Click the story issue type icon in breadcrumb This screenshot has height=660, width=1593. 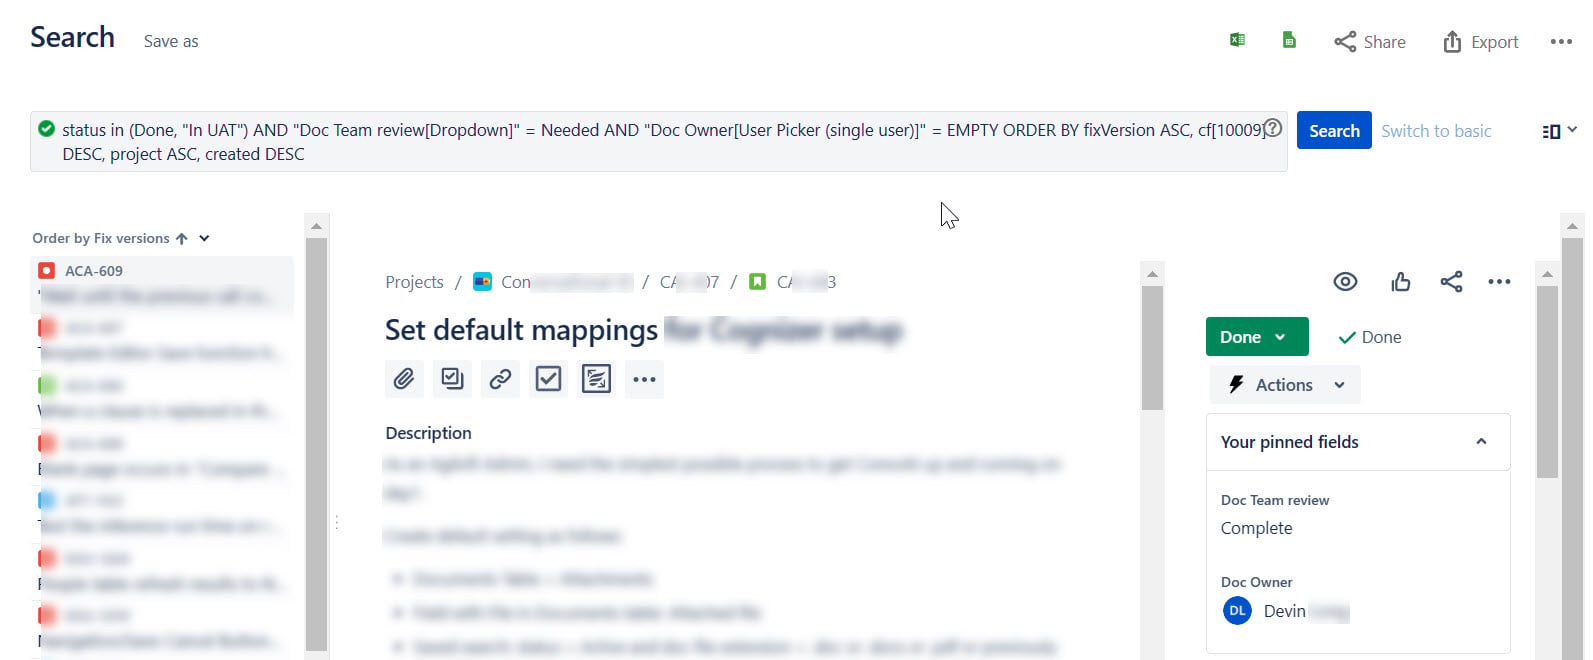pyautogui.click(x=758, y=282)
